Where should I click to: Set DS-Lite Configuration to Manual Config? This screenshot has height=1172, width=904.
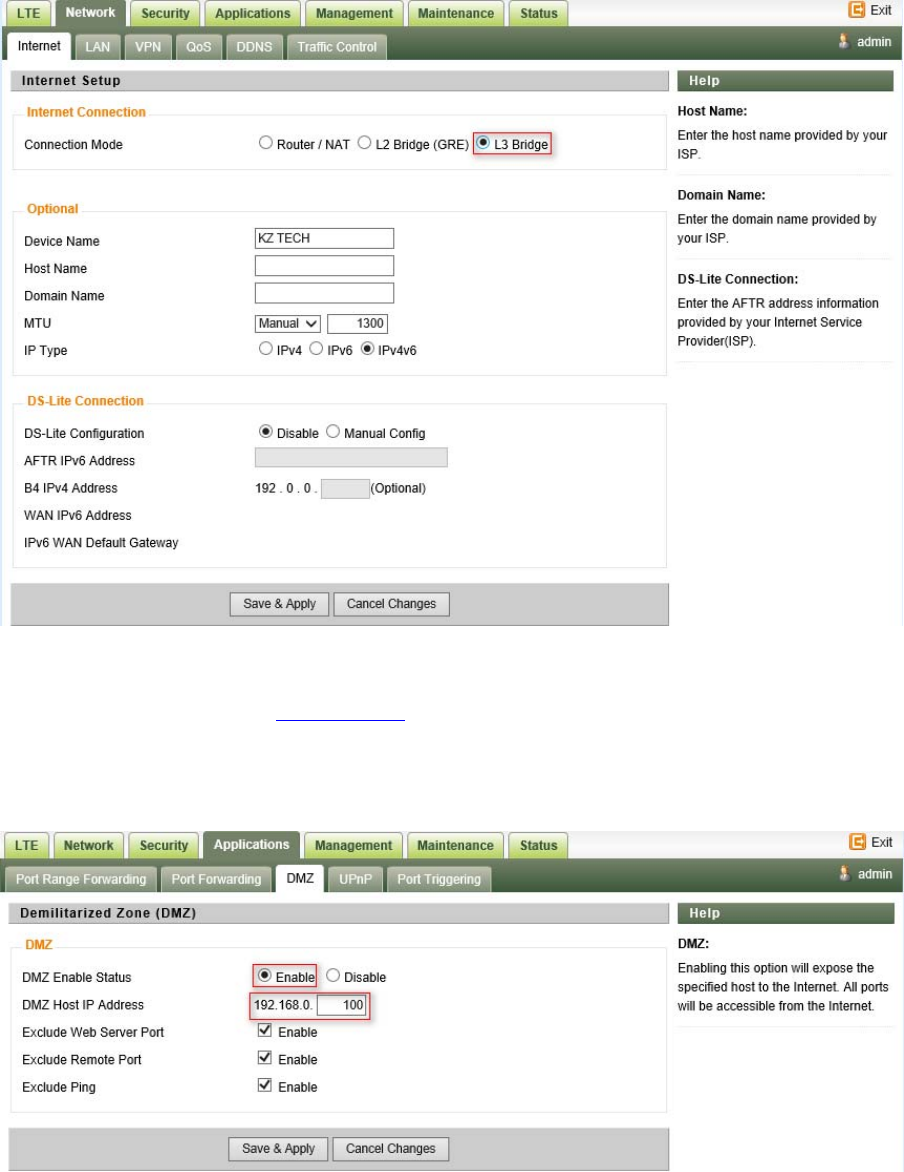tap(333, 431)
